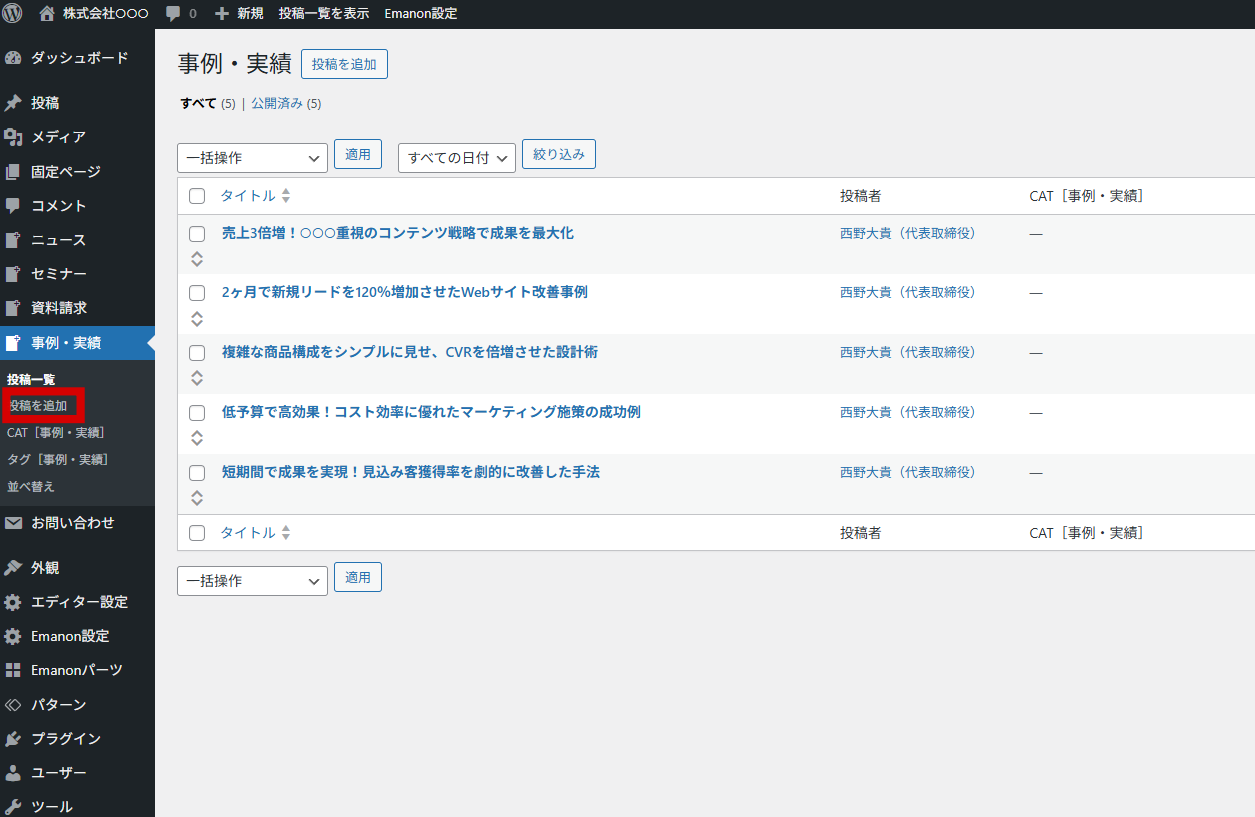Click reorder arrows under 2ヶ月で新規リード row
Screen dimensions: 1255x817
(197, 319)
